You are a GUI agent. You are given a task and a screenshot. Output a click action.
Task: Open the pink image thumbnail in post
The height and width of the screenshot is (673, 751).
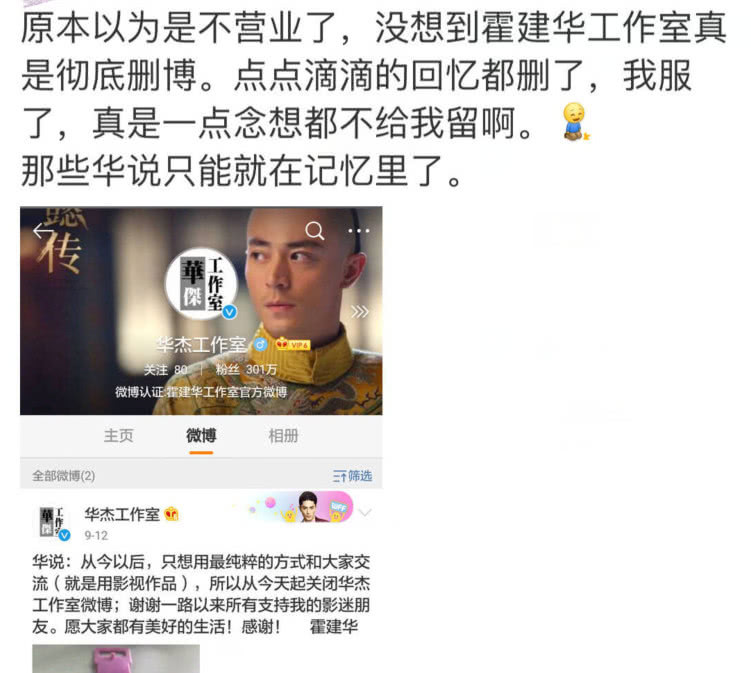coord(116,659)
